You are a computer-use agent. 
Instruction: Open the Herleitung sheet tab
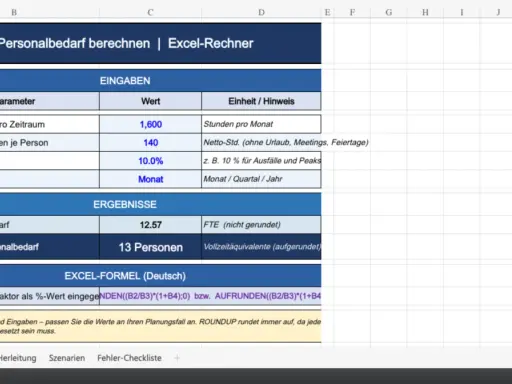click(18, 358)
